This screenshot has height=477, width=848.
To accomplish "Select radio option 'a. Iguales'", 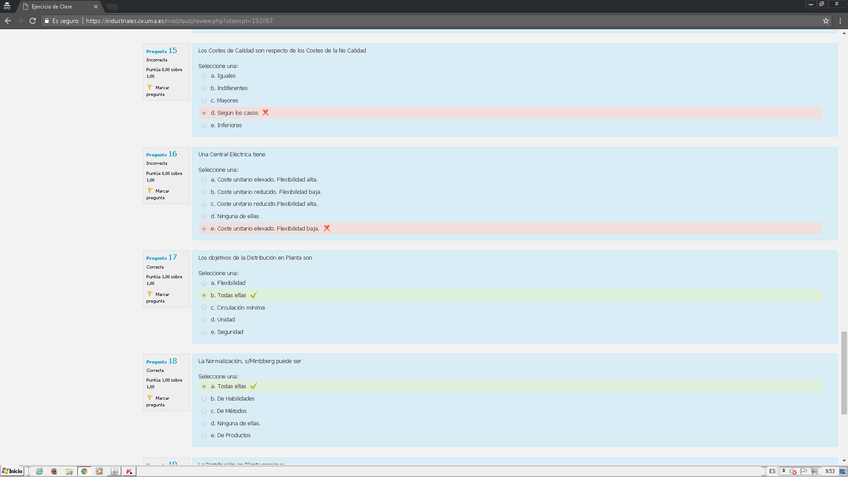I will [204, 76].
